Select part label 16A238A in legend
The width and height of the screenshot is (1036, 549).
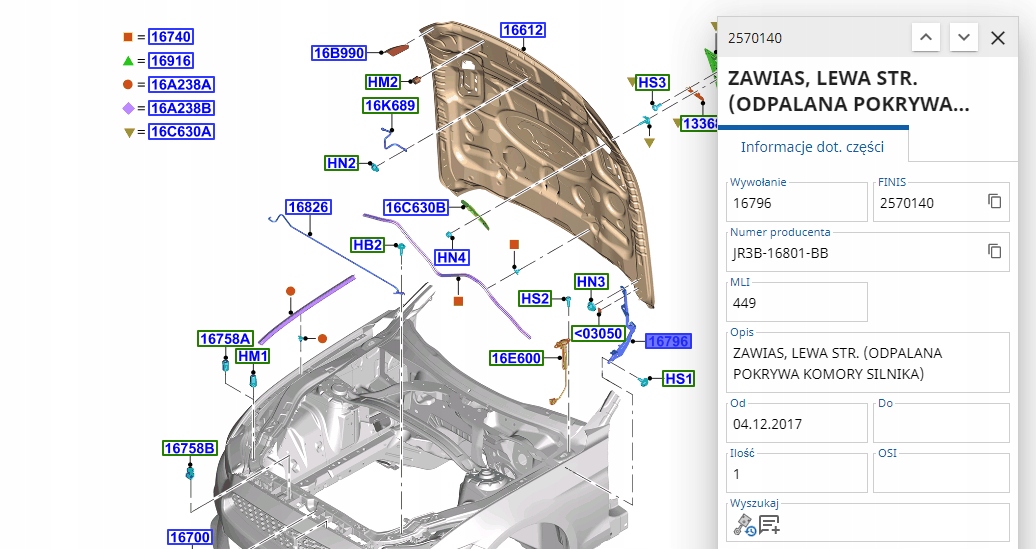coord(182,84)
